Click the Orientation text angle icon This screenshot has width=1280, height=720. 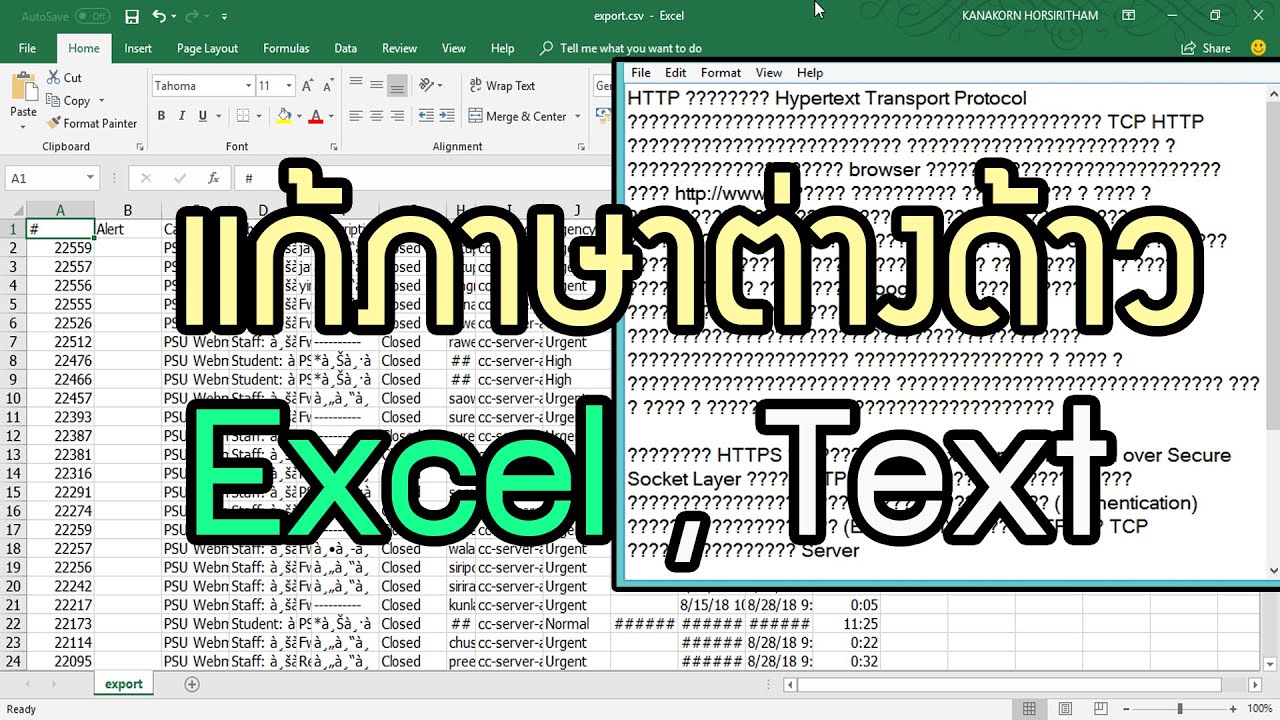[x=428, y=86]
